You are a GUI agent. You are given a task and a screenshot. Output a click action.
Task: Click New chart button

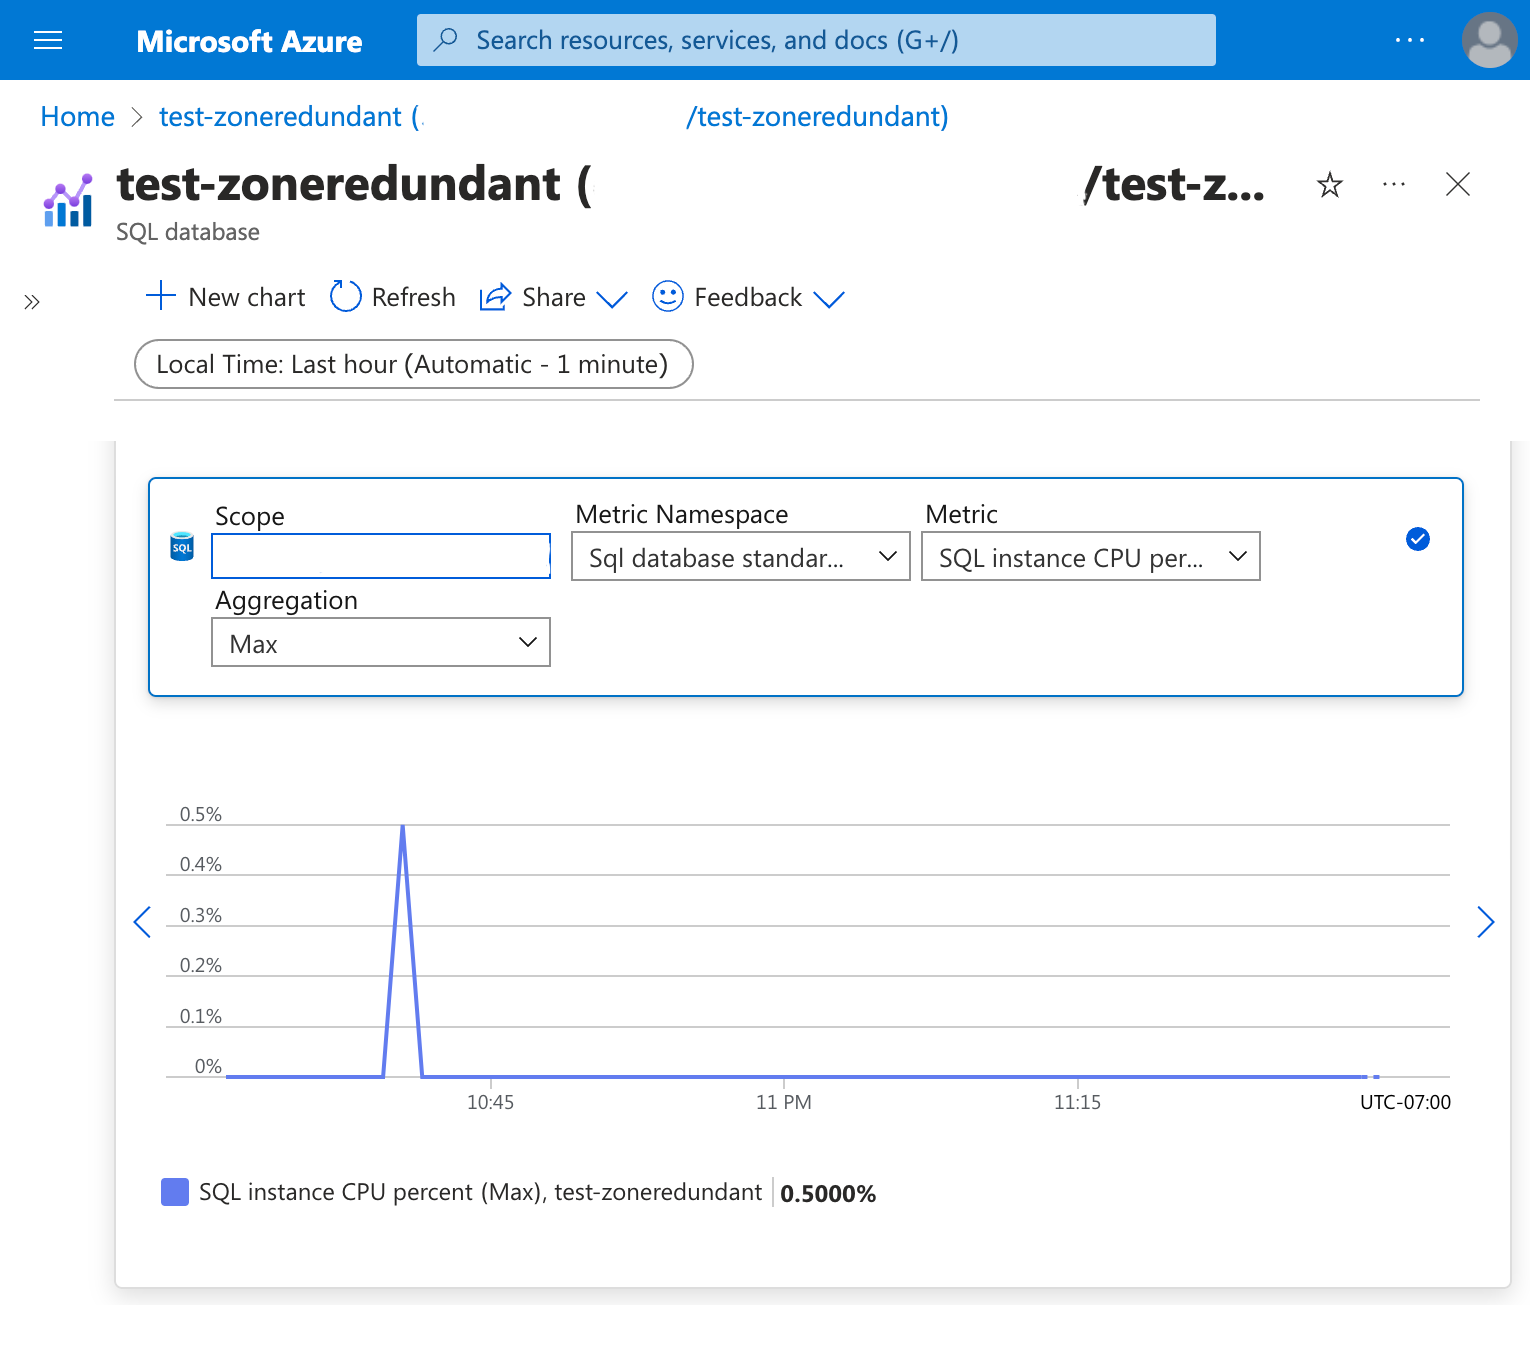[226, 298]
